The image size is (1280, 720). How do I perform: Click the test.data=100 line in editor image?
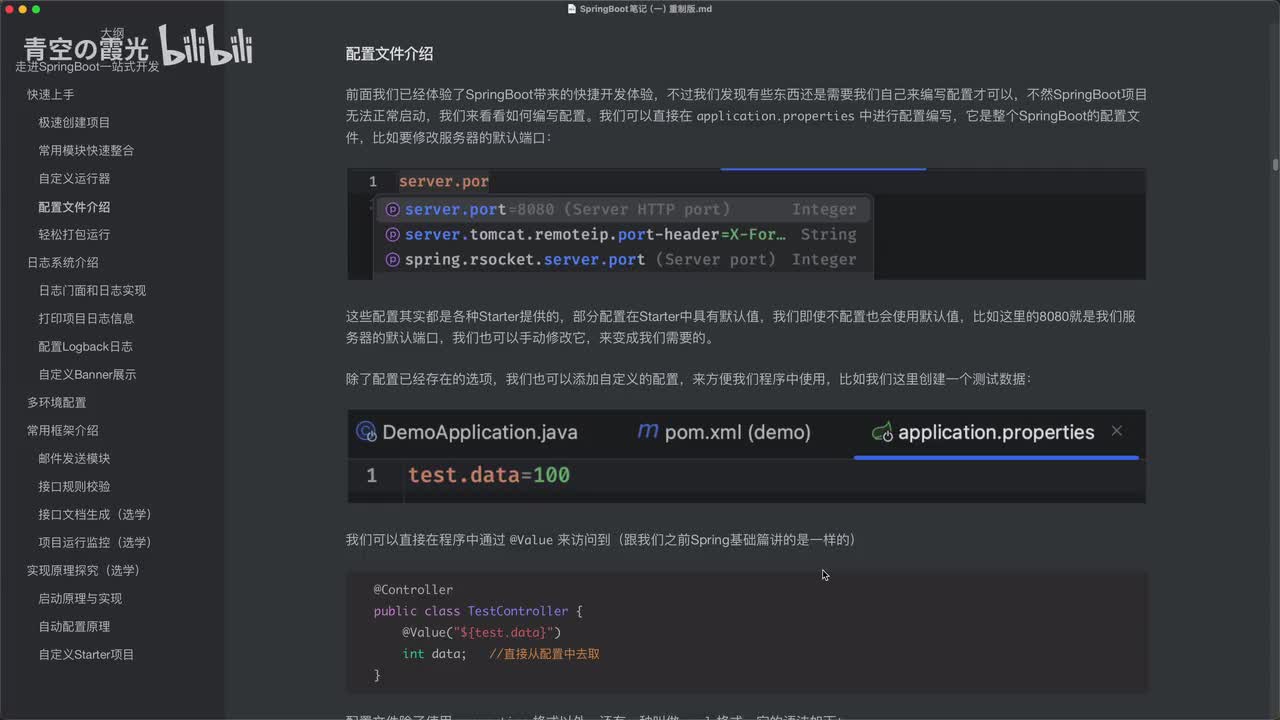pos(489,475)
